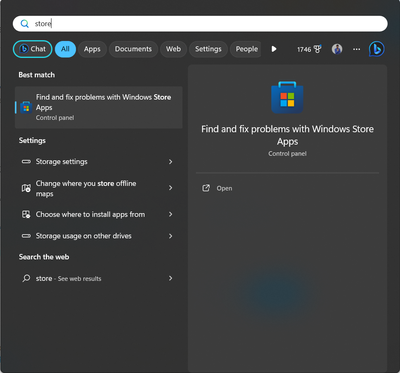Image resolution: width=400 pixels, height=373 pixels.
Task: Click the drive icon beside Storage usage result
Action: point(26,236)
